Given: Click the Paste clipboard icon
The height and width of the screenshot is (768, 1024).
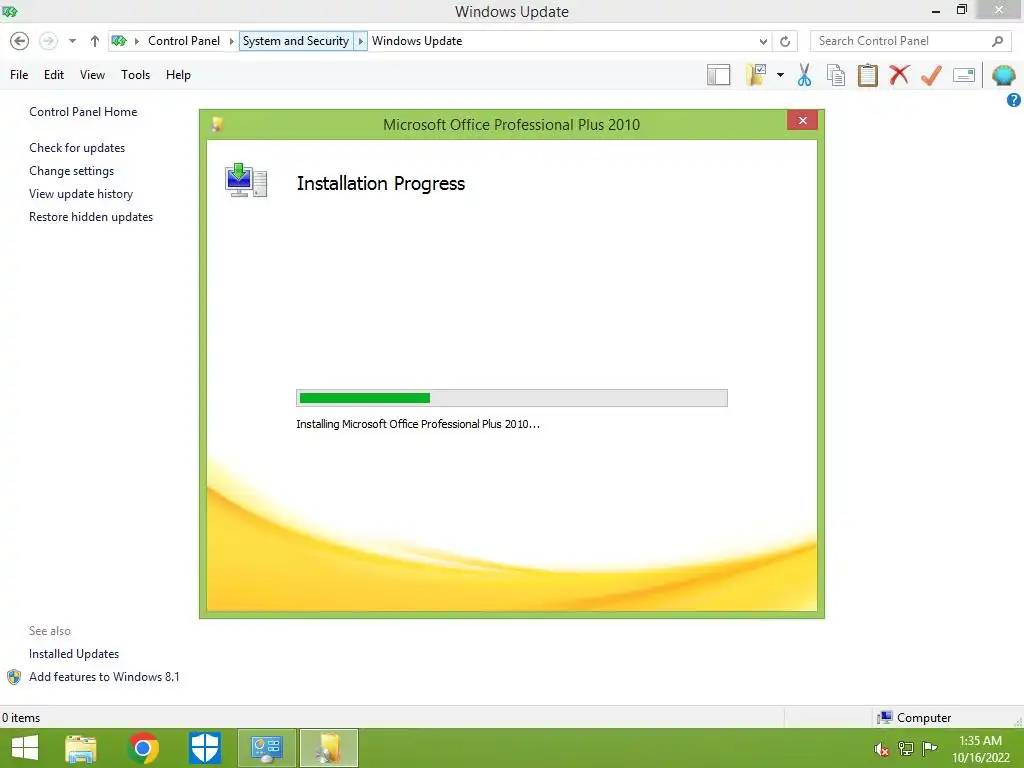Looking at the screenshot, I should pos(867,75).
